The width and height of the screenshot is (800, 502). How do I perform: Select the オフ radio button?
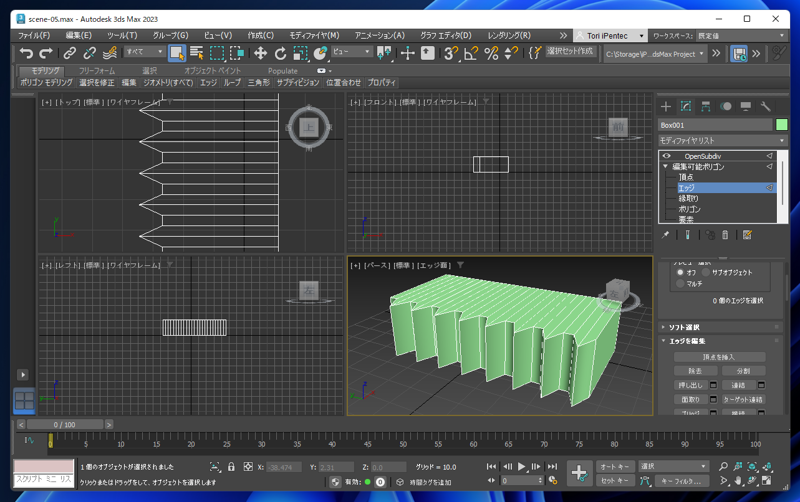click(680, 272)
